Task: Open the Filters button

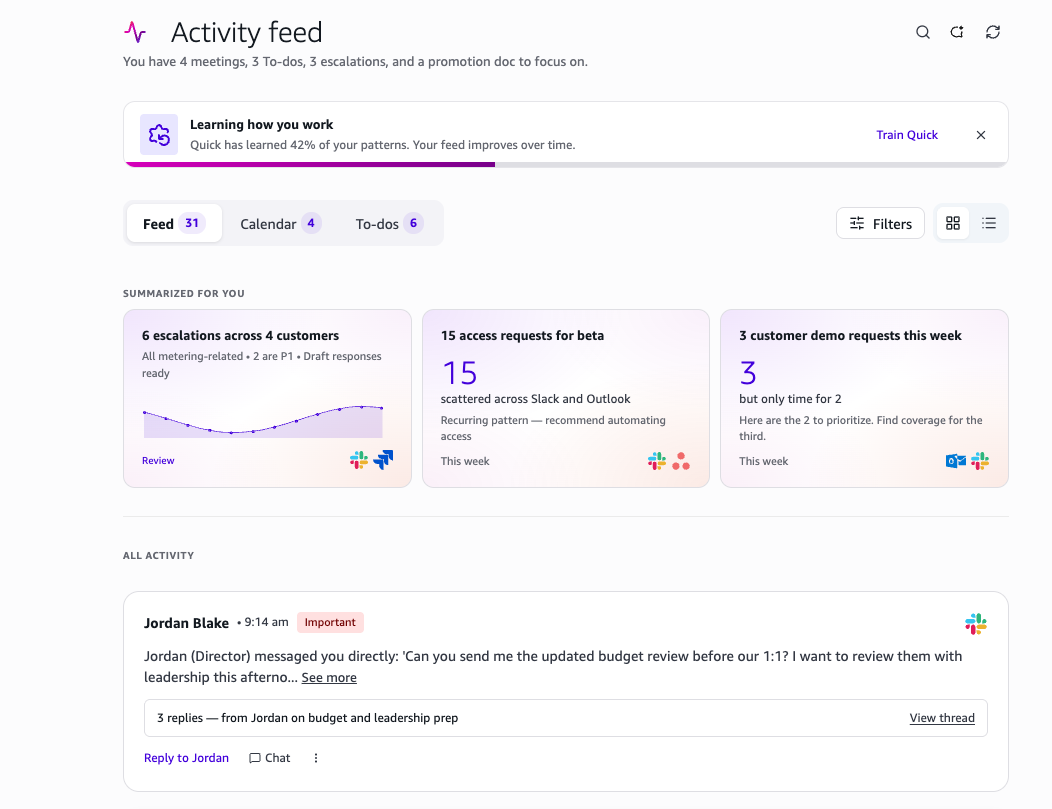Action: pyautogui.click(x=880, y=223)
